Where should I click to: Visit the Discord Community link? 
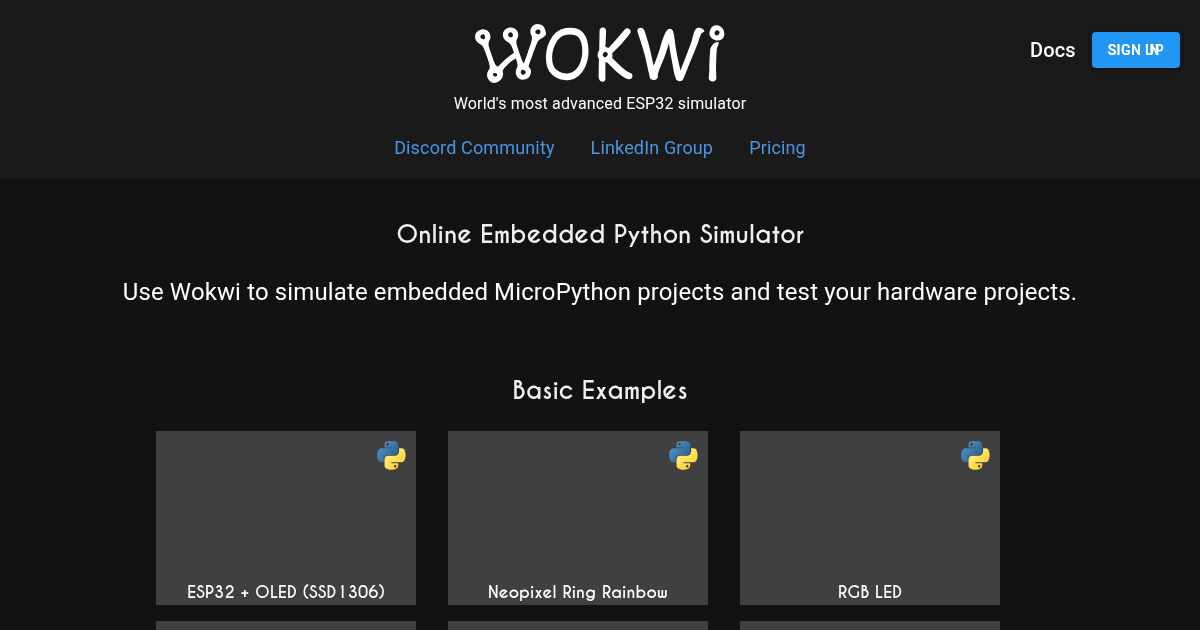[474, 148]
